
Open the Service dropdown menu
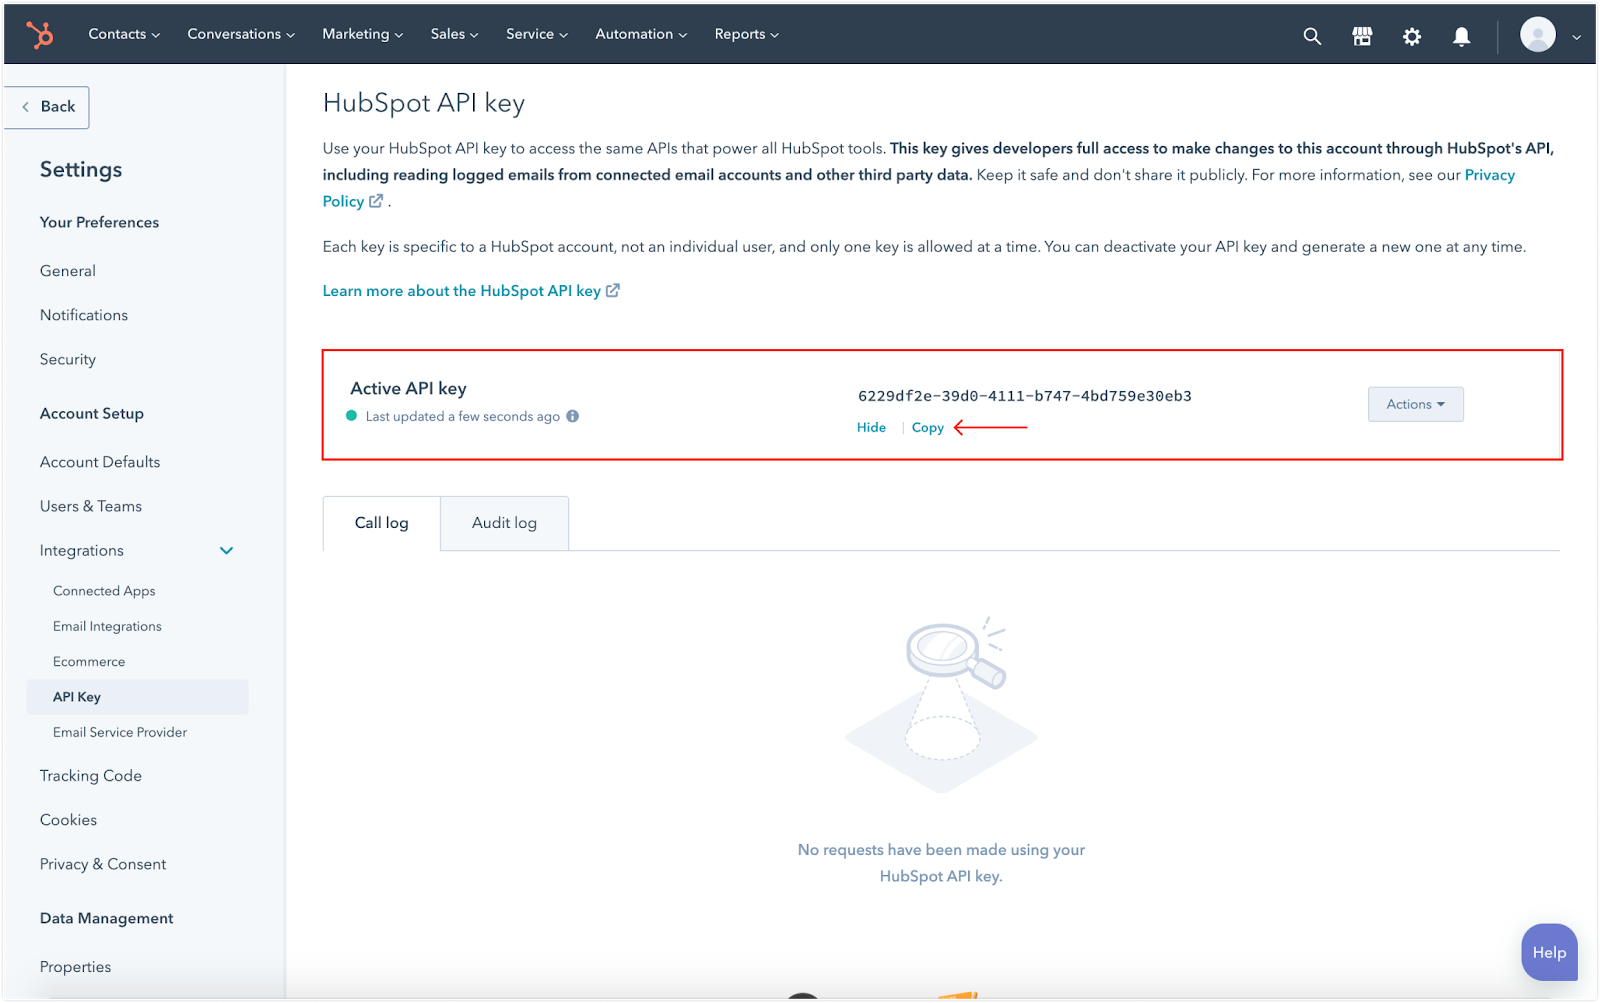(x=536, y=34)
